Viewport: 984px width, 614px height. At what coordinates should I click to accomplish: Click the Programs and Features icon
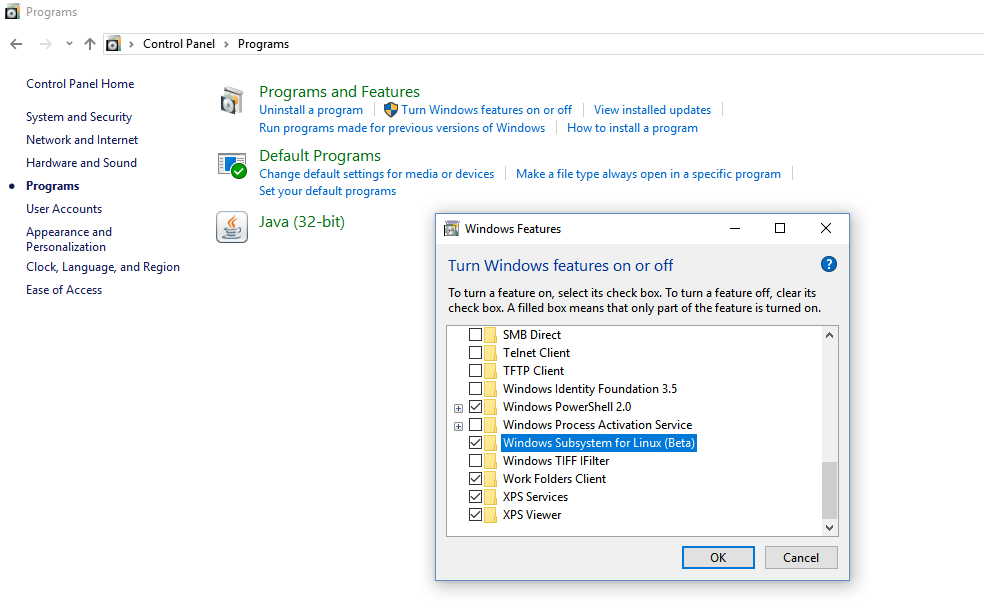click(x=232, y=100)
